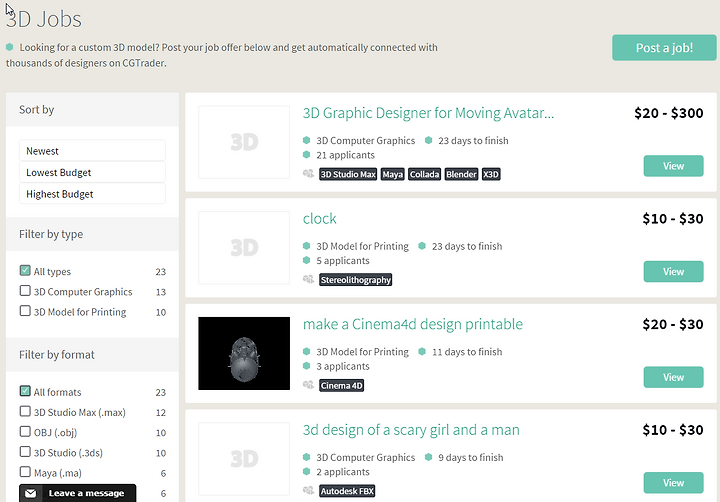Viewport: 720px width, 502px height.
Task: Click the 9 days to finish text
Action: click(x=471, y=457)
